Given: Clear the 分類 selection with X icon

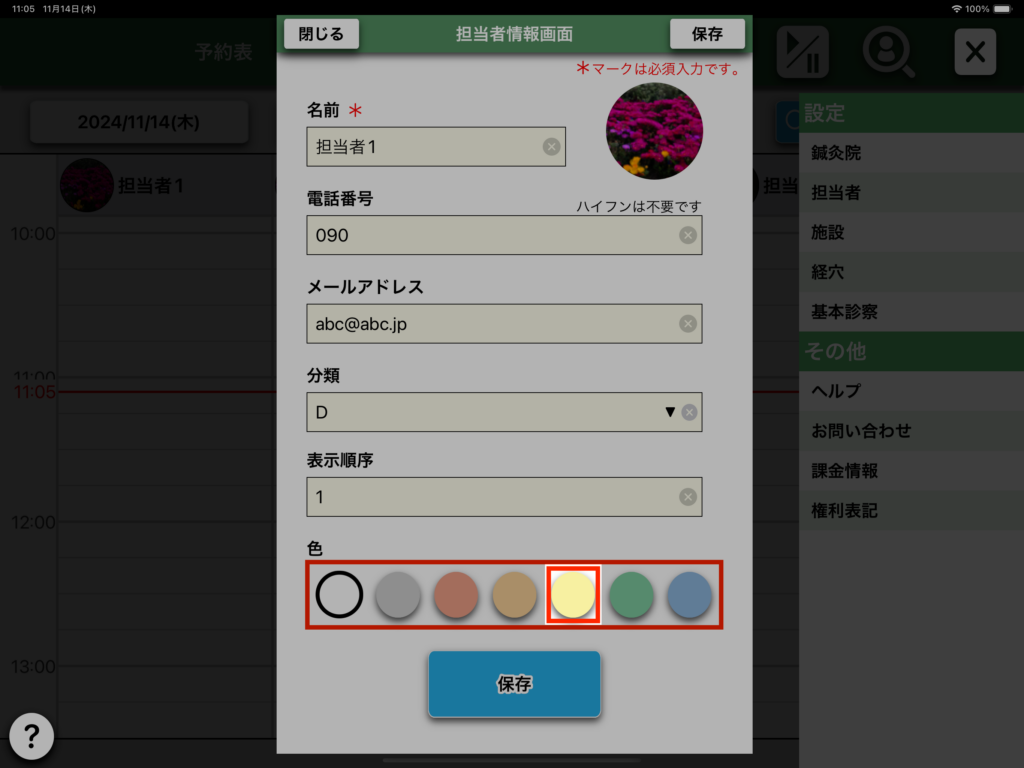Looking at the screenshot, I should click(x=689, y=412).
